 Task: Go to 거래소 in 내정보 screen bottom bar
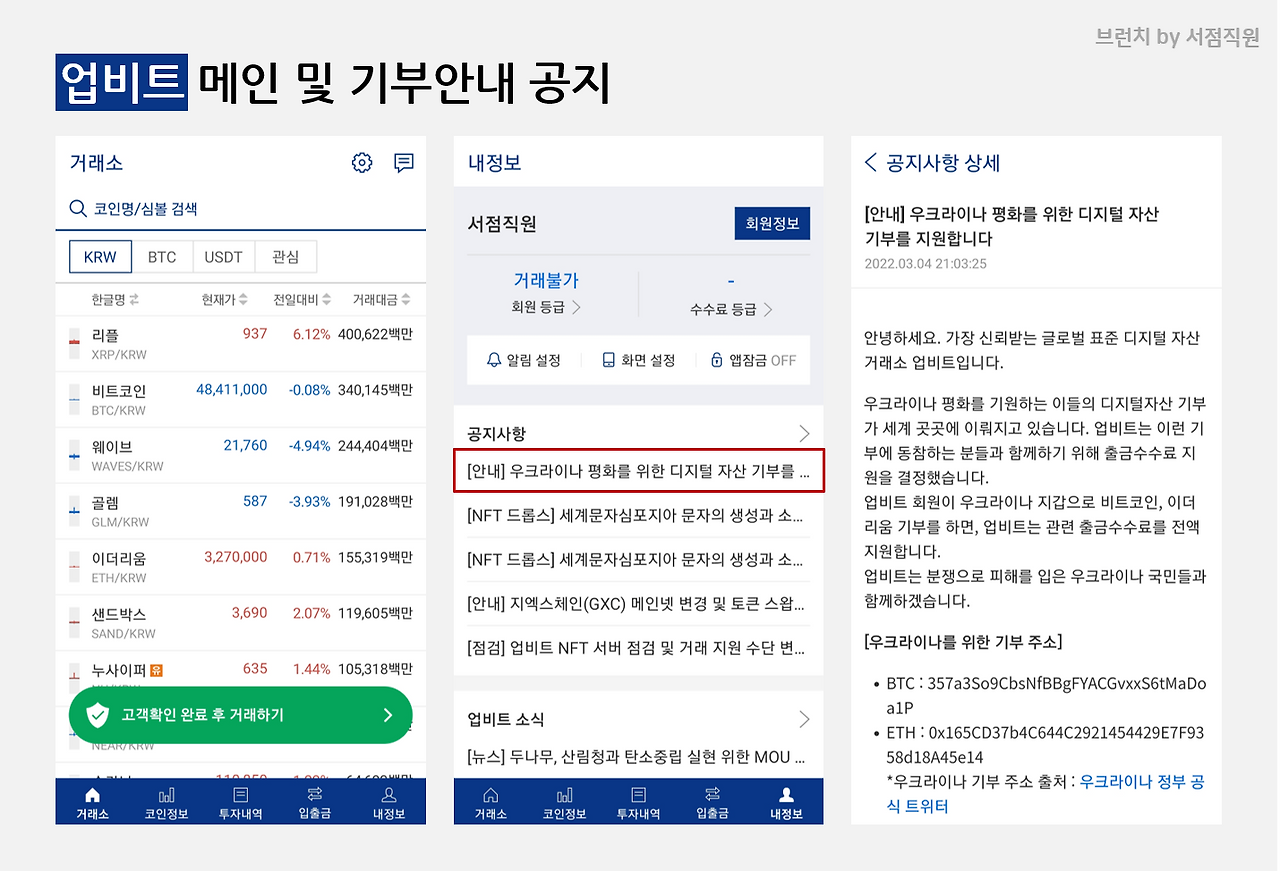[x=491, y=803]
